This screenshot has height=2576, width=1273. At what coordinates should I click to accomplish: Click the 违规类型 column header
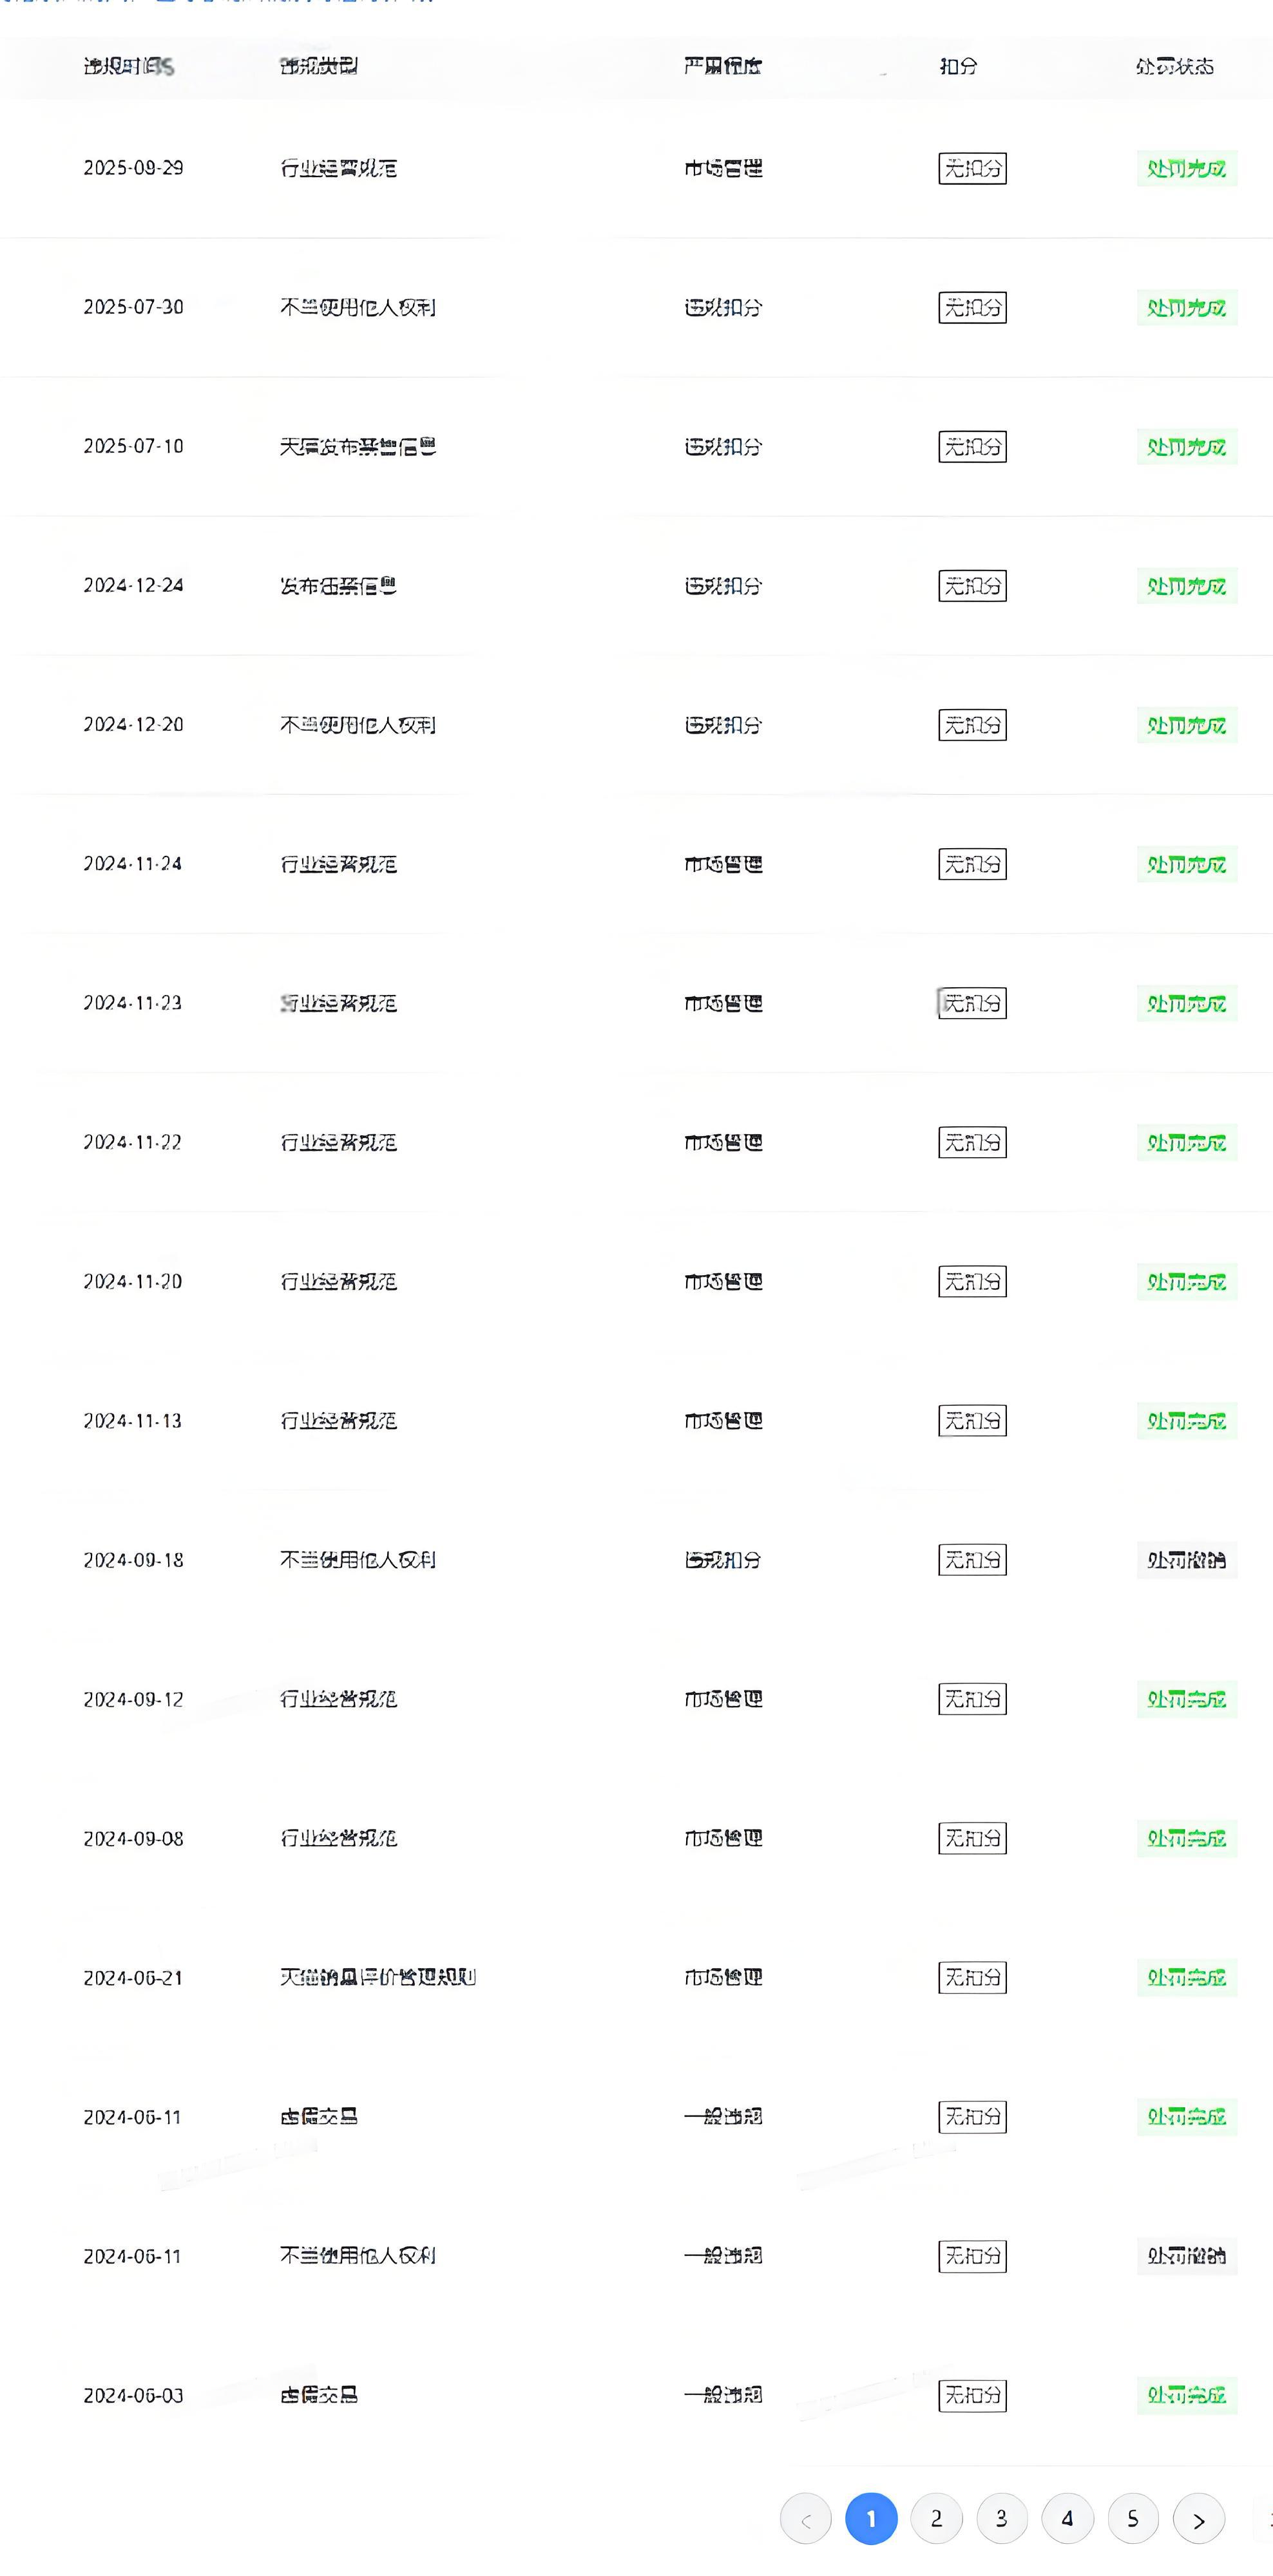click(319, 66)
